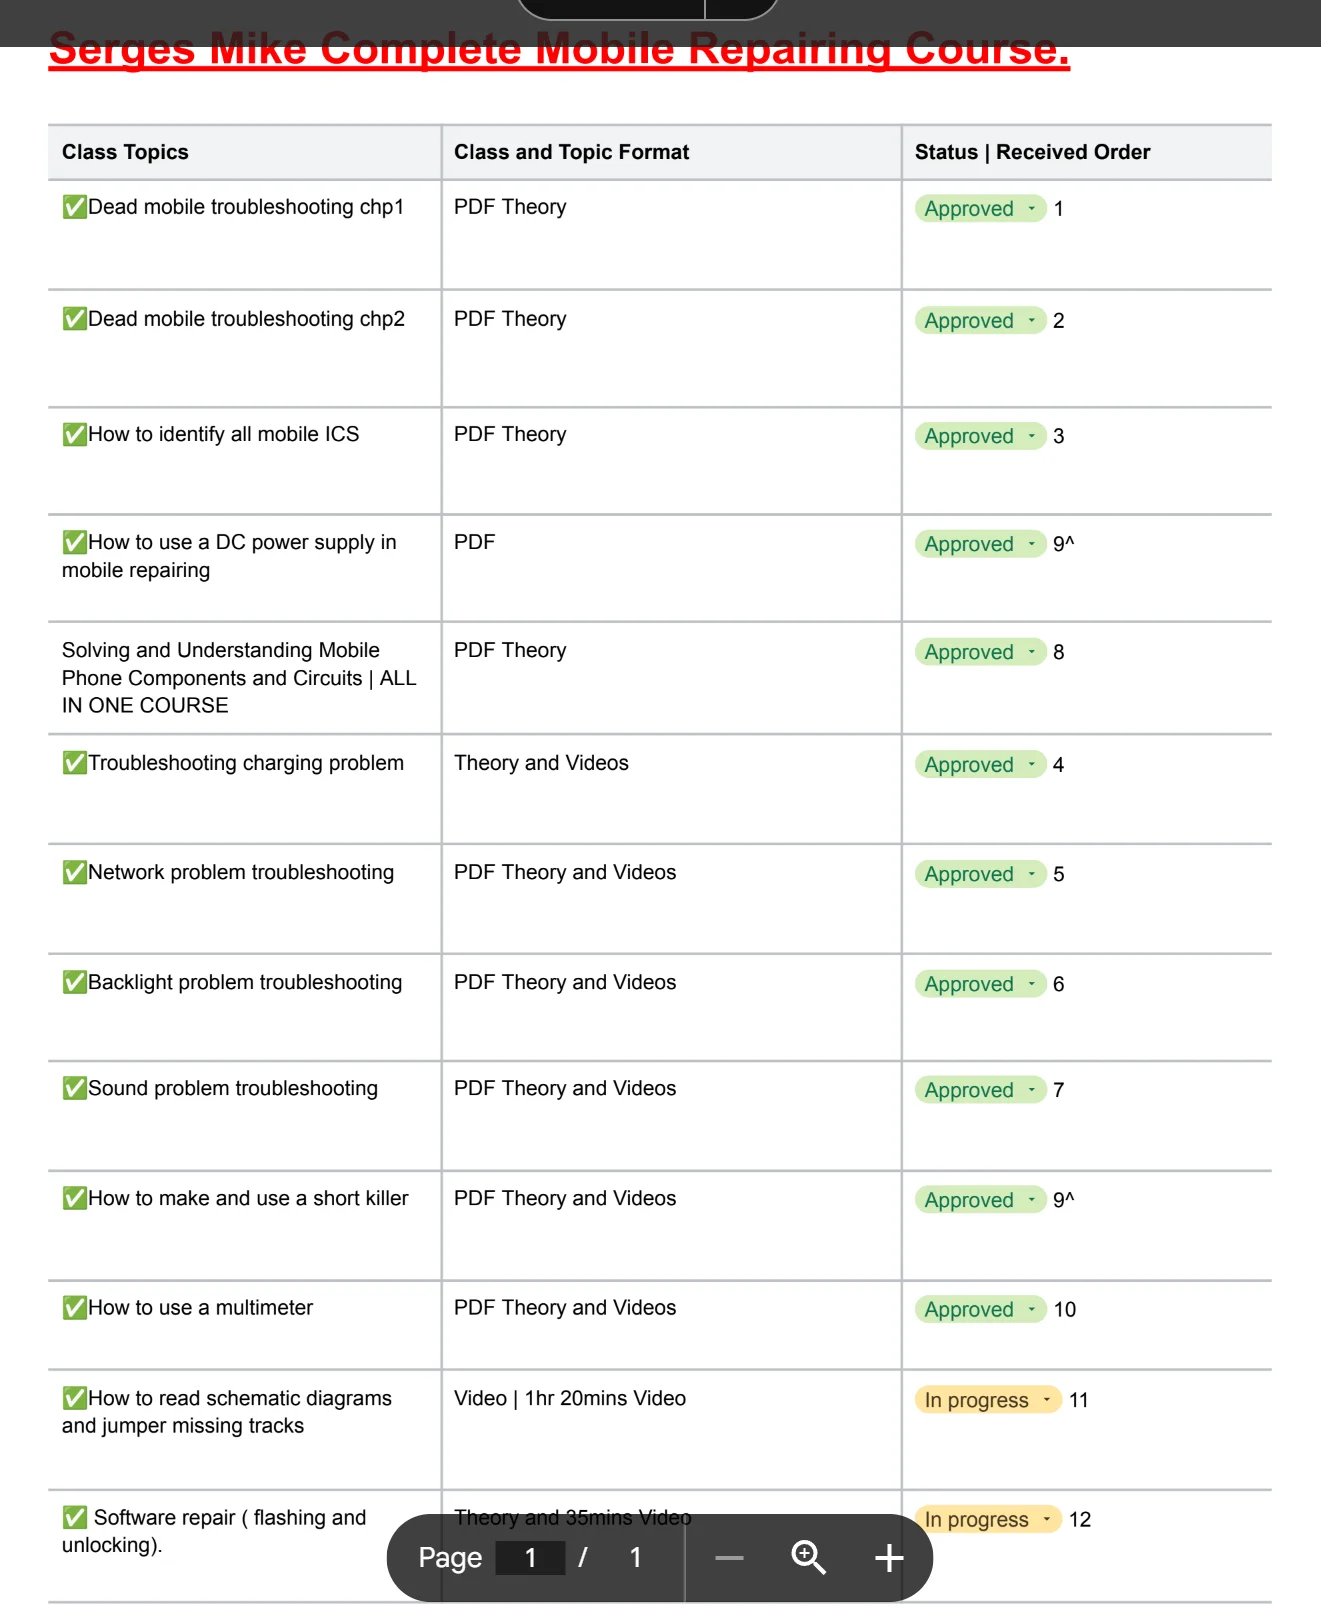The width and height of the screenshot is (1321, 1606).
Task: Click green checkmark icon for Sound problem troubleshooting
Action: point(75,1088)
